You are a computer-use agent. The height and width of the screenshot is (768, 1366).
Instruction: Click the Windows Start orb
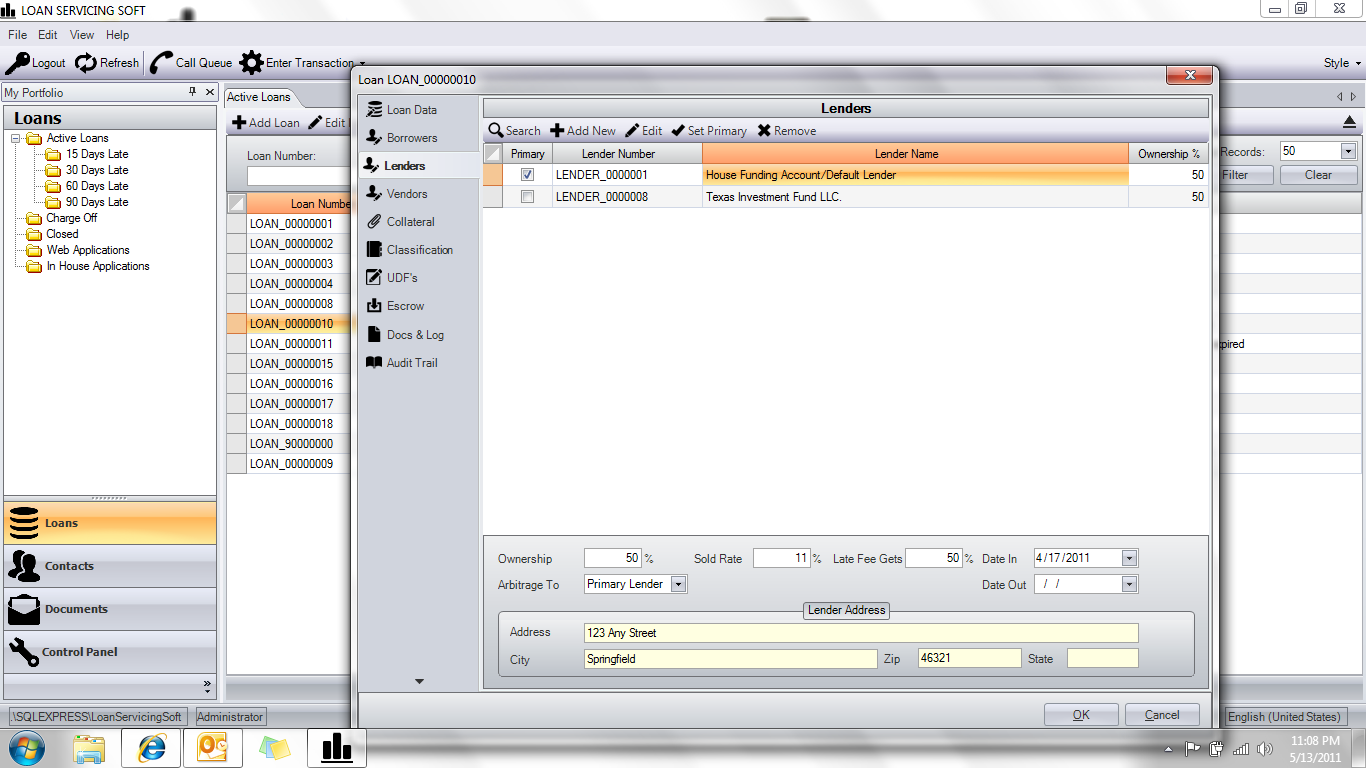[27, 748]
